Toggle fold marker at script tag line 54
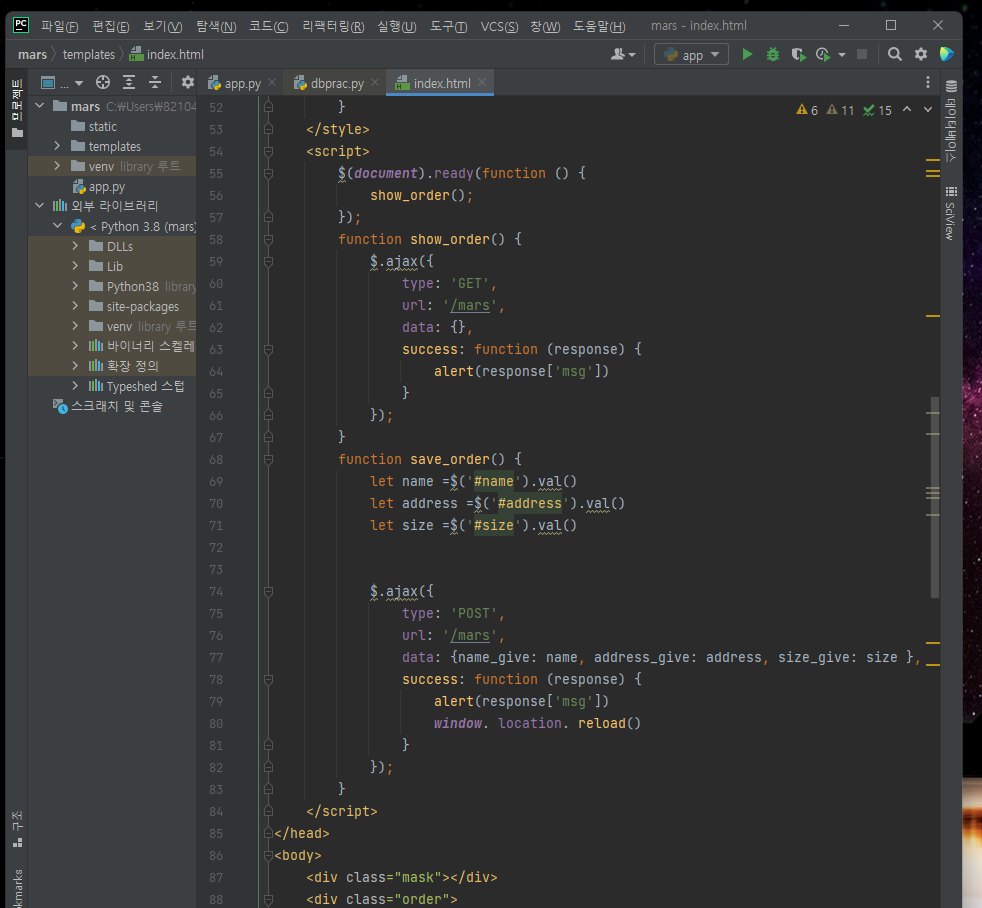Image resolution: width=982 pixels, height=908 pixels. (x=268, y=152)
